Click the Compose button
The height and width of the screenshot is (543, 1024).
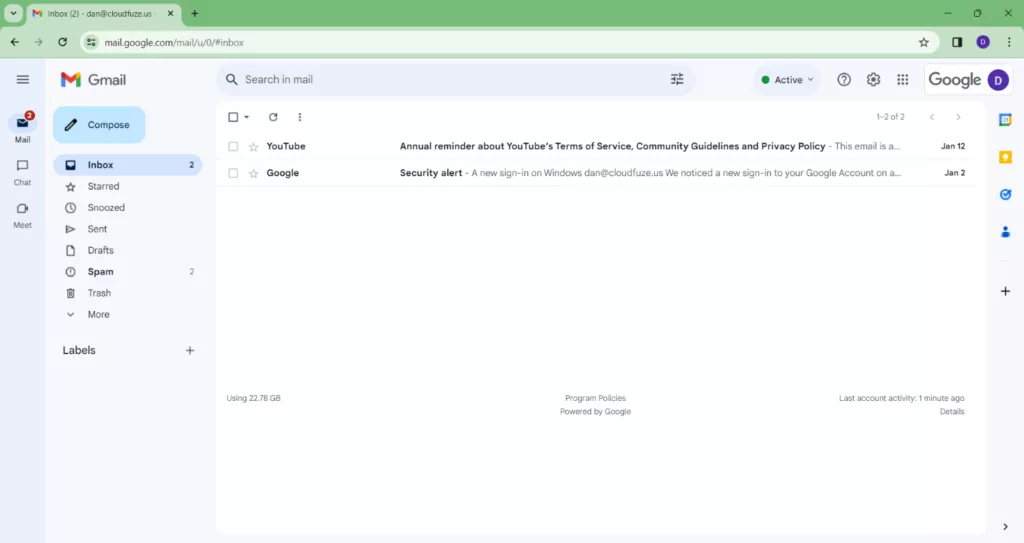pos(99,125)
